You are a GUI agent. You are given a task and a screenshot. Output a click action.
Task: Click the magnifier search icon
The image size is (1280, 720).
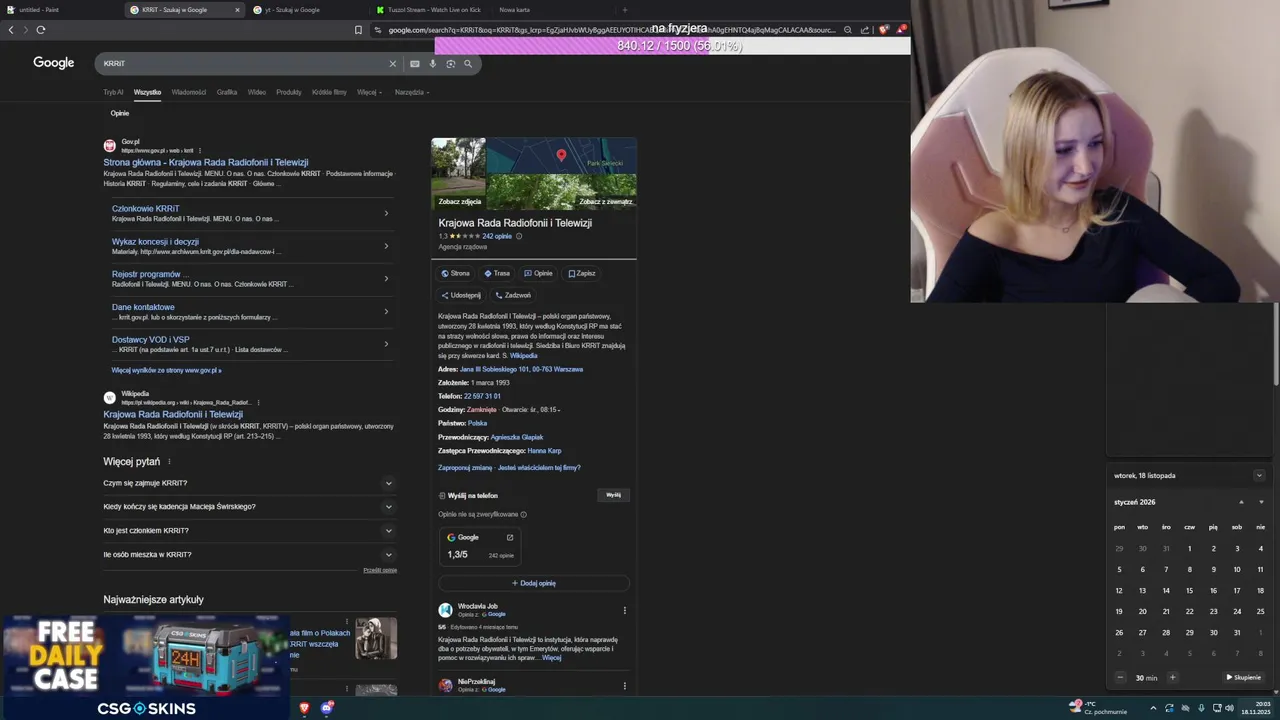pyautogui.click(x=468, y=64)
